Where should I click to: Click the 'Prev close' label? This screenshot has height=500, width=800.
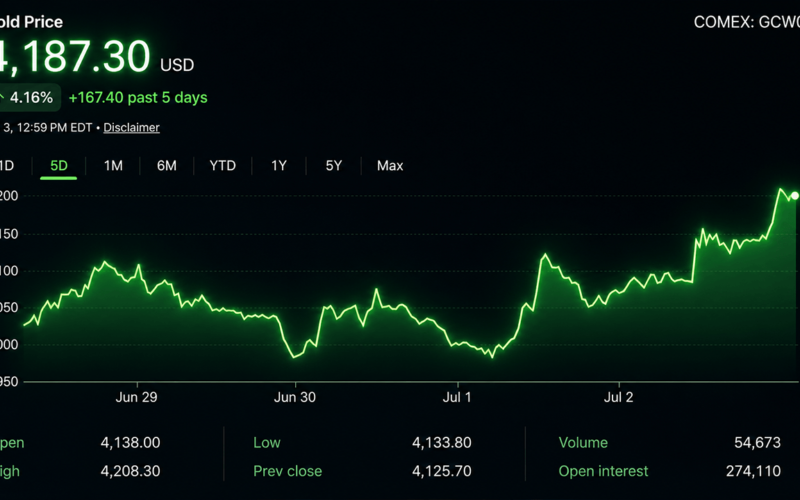pos(288,471)
